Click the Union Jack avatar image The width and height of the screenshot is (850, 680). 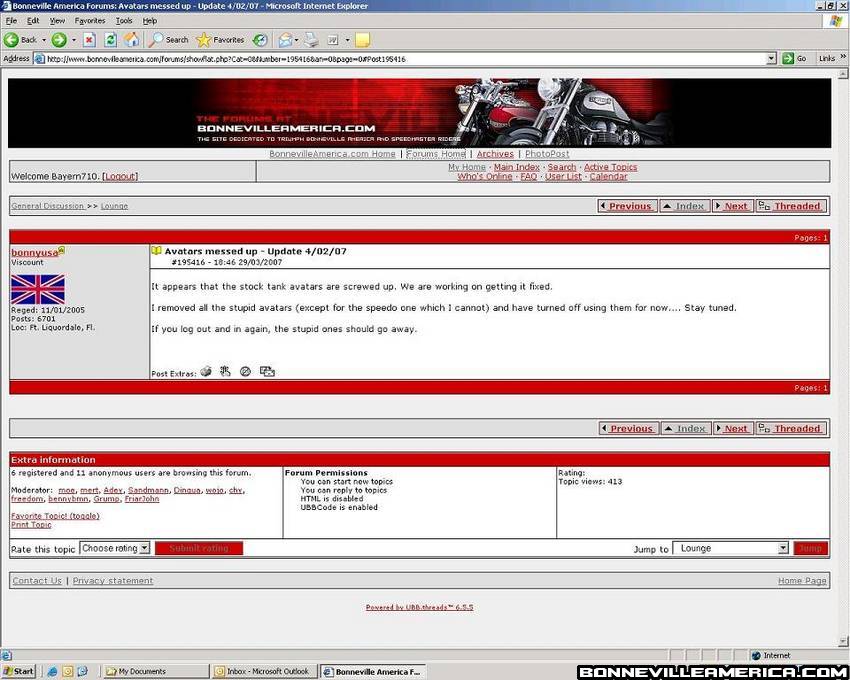click(37, 290)
